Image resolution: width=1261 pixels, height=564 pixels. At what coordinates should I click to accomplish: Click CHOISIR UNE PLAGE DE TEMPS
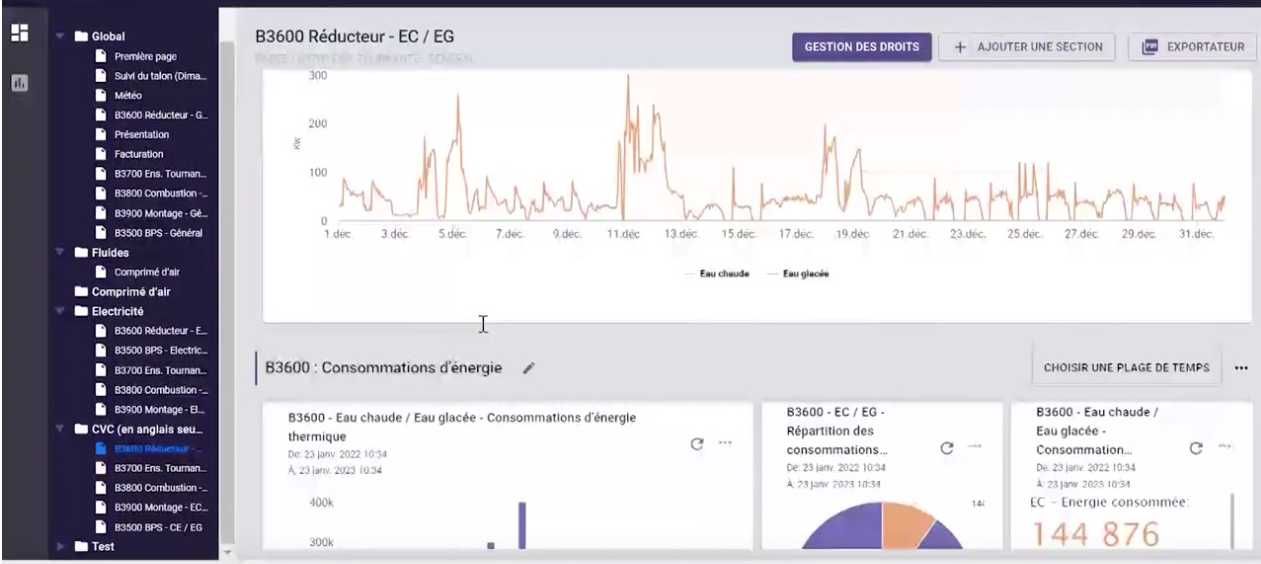[1126, 368]
